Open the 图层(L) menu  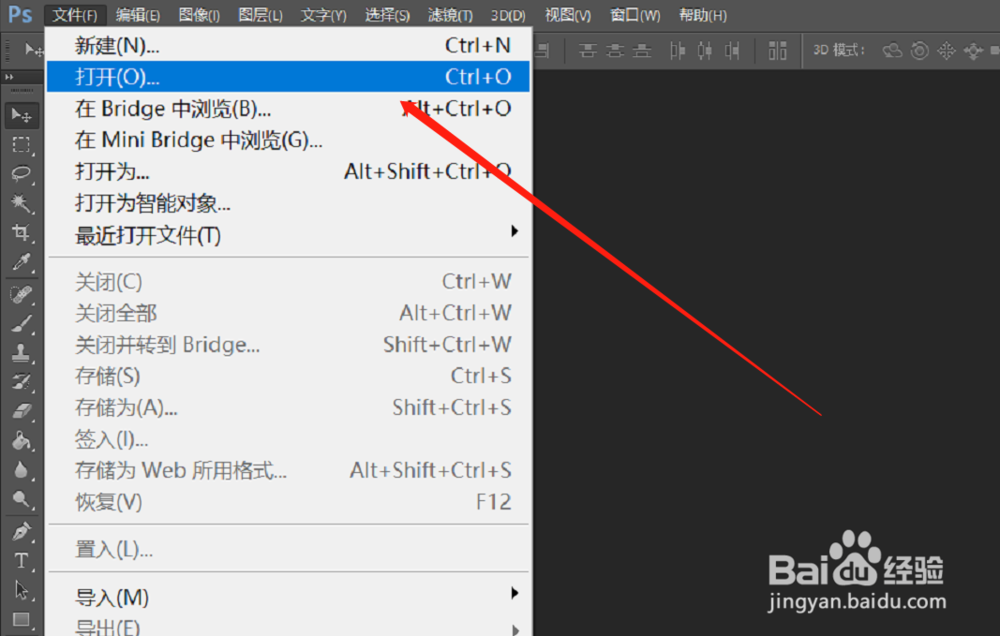(x=260, y=15)
